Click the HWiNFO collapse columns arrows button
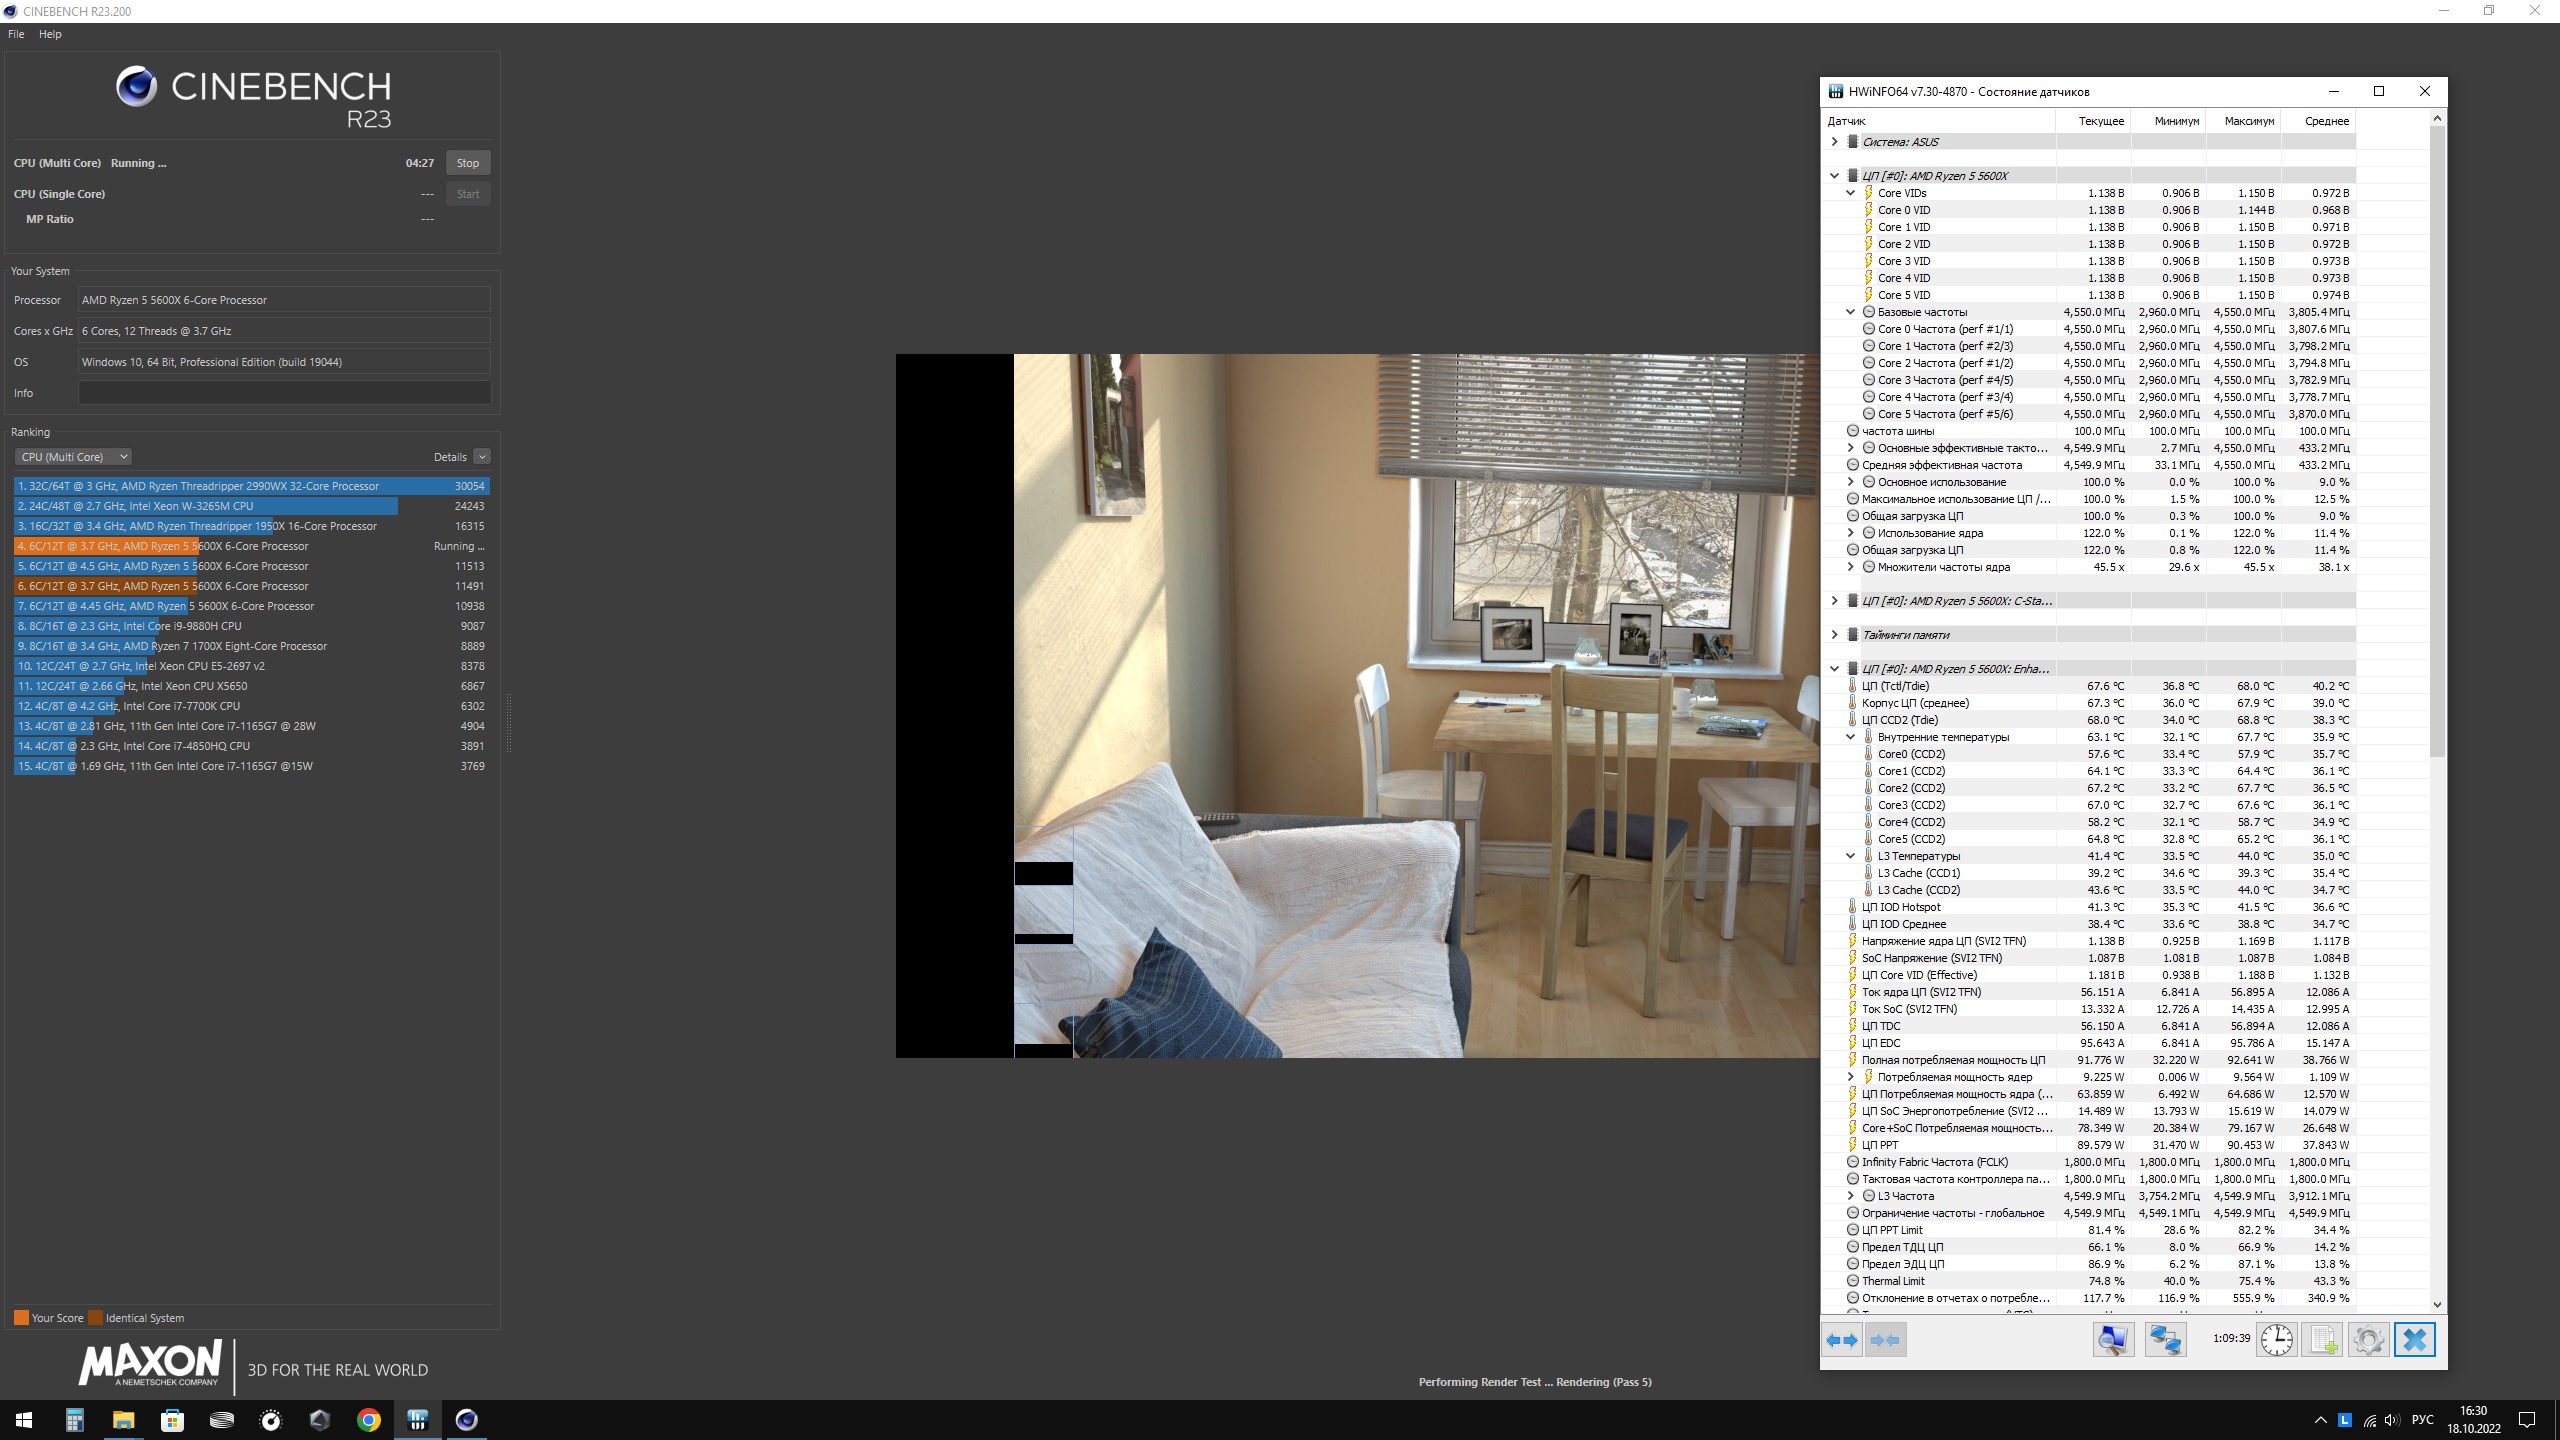Image resolution: width=2560 pixels, height=1440 pixels. click(1885, 1340)
